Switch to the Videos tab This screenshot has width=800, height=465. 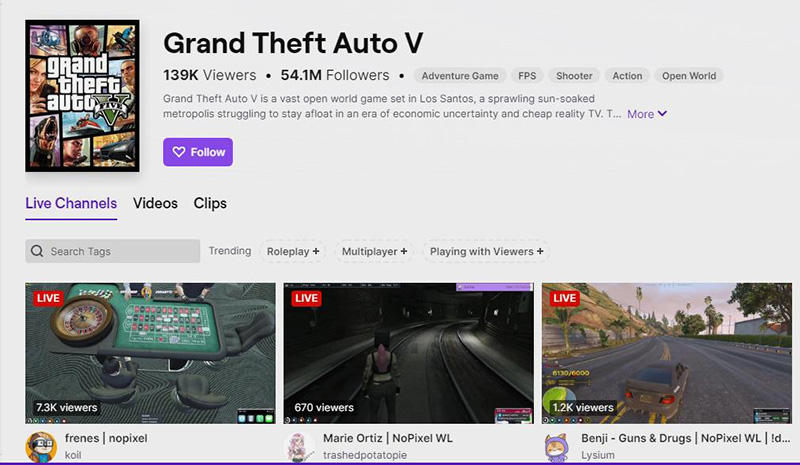155,203
